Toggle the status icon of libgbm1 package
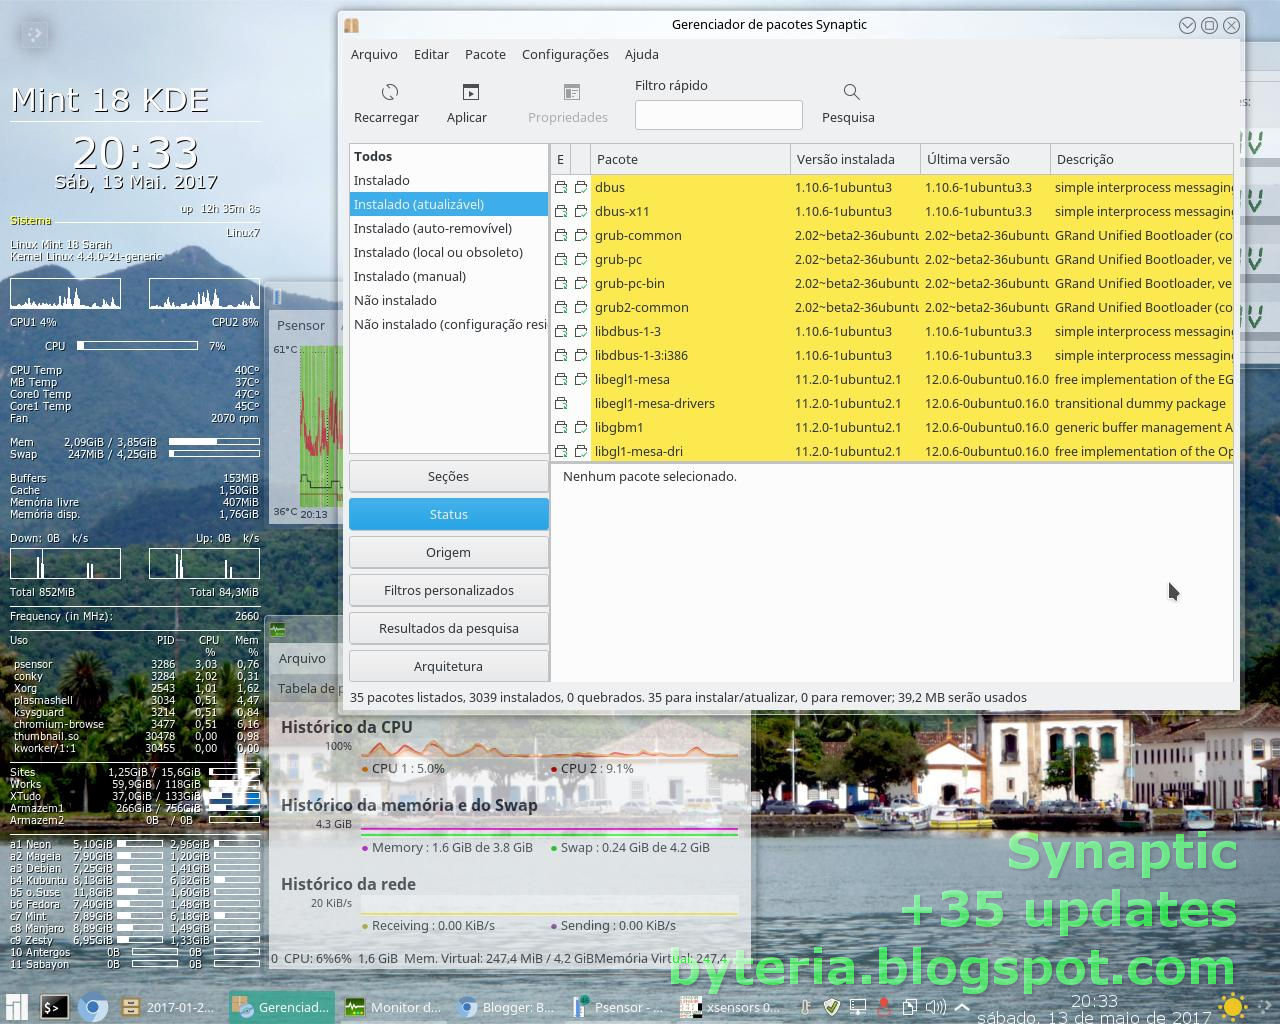Screen dimensions: 1280x1024 pos(560,427)
